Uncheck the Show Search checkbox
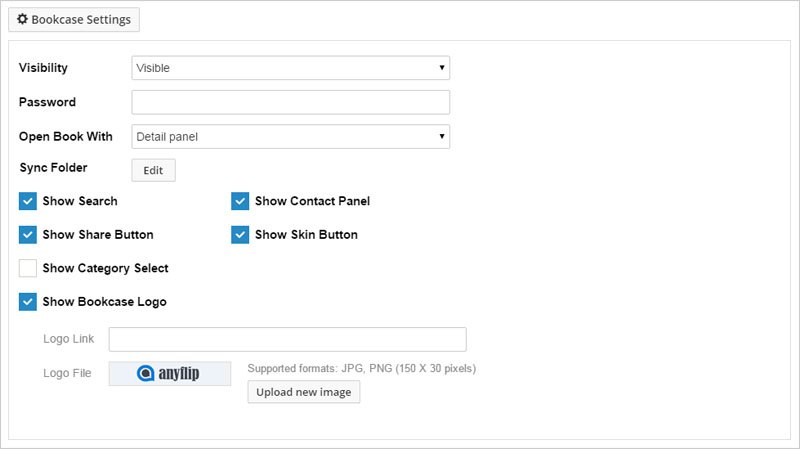 click(x=28, y=201)
